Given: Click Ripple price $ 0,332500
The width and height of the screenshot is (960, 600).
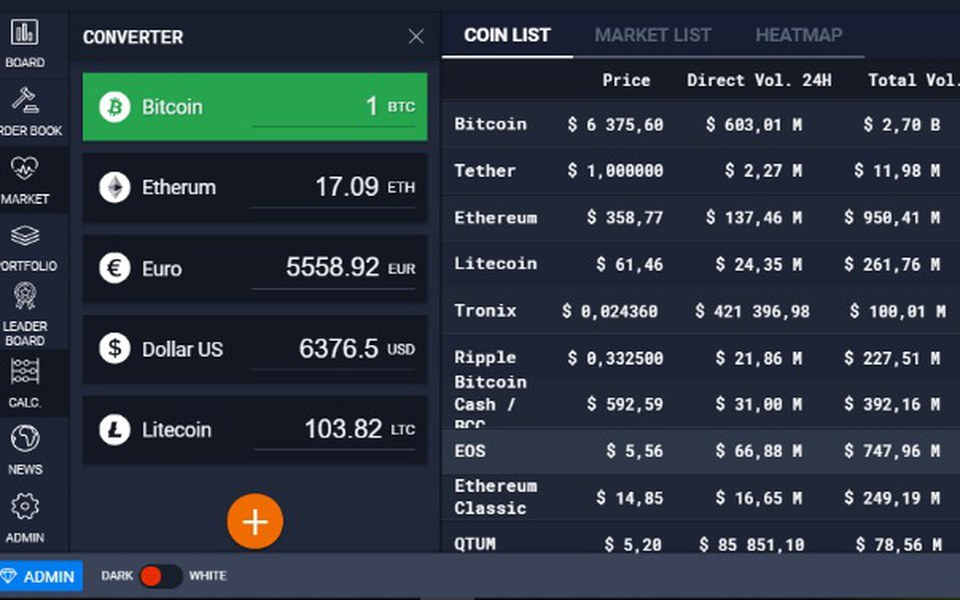Looking at the screenshot, I should [x=615, y=358].
